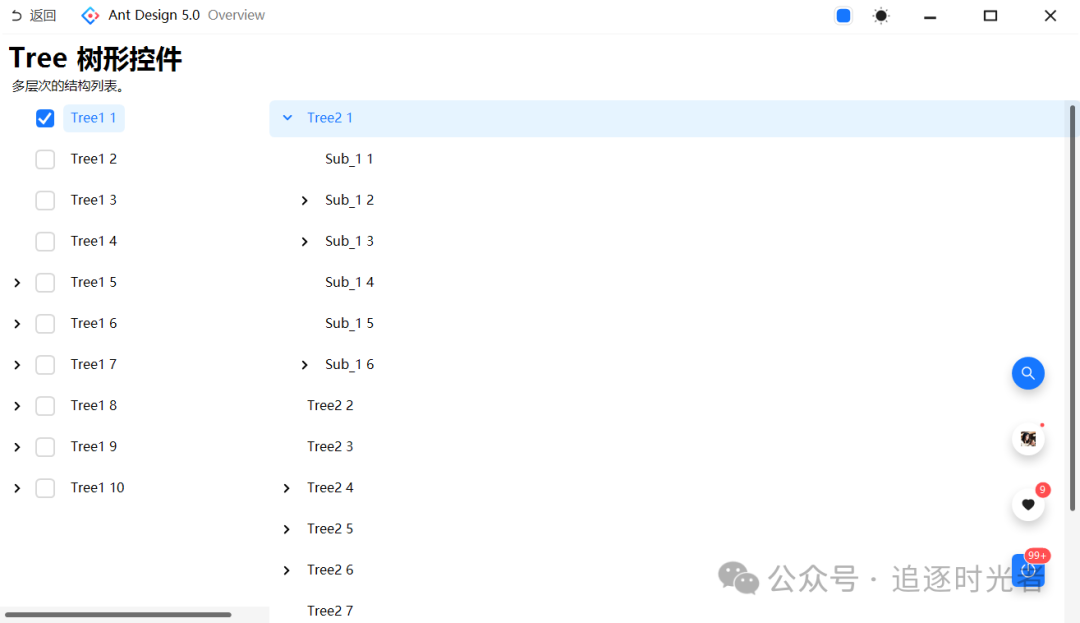This screenshot has height=623, width=1080.
Task: Select the Sub_1 2 label
Action: point(349,200)
